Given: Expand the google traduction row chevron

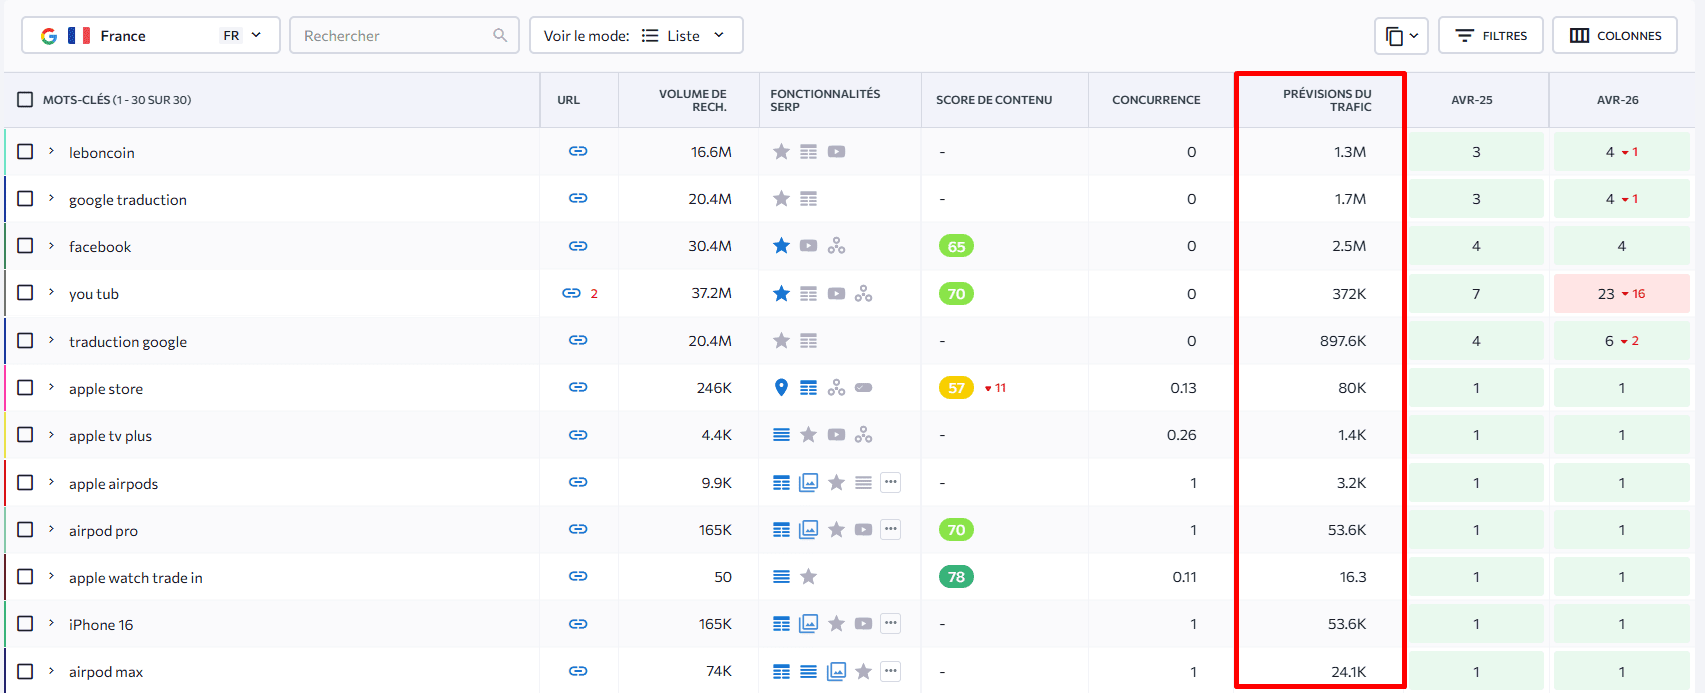Looking at the screenshot, I should point(51,198).
